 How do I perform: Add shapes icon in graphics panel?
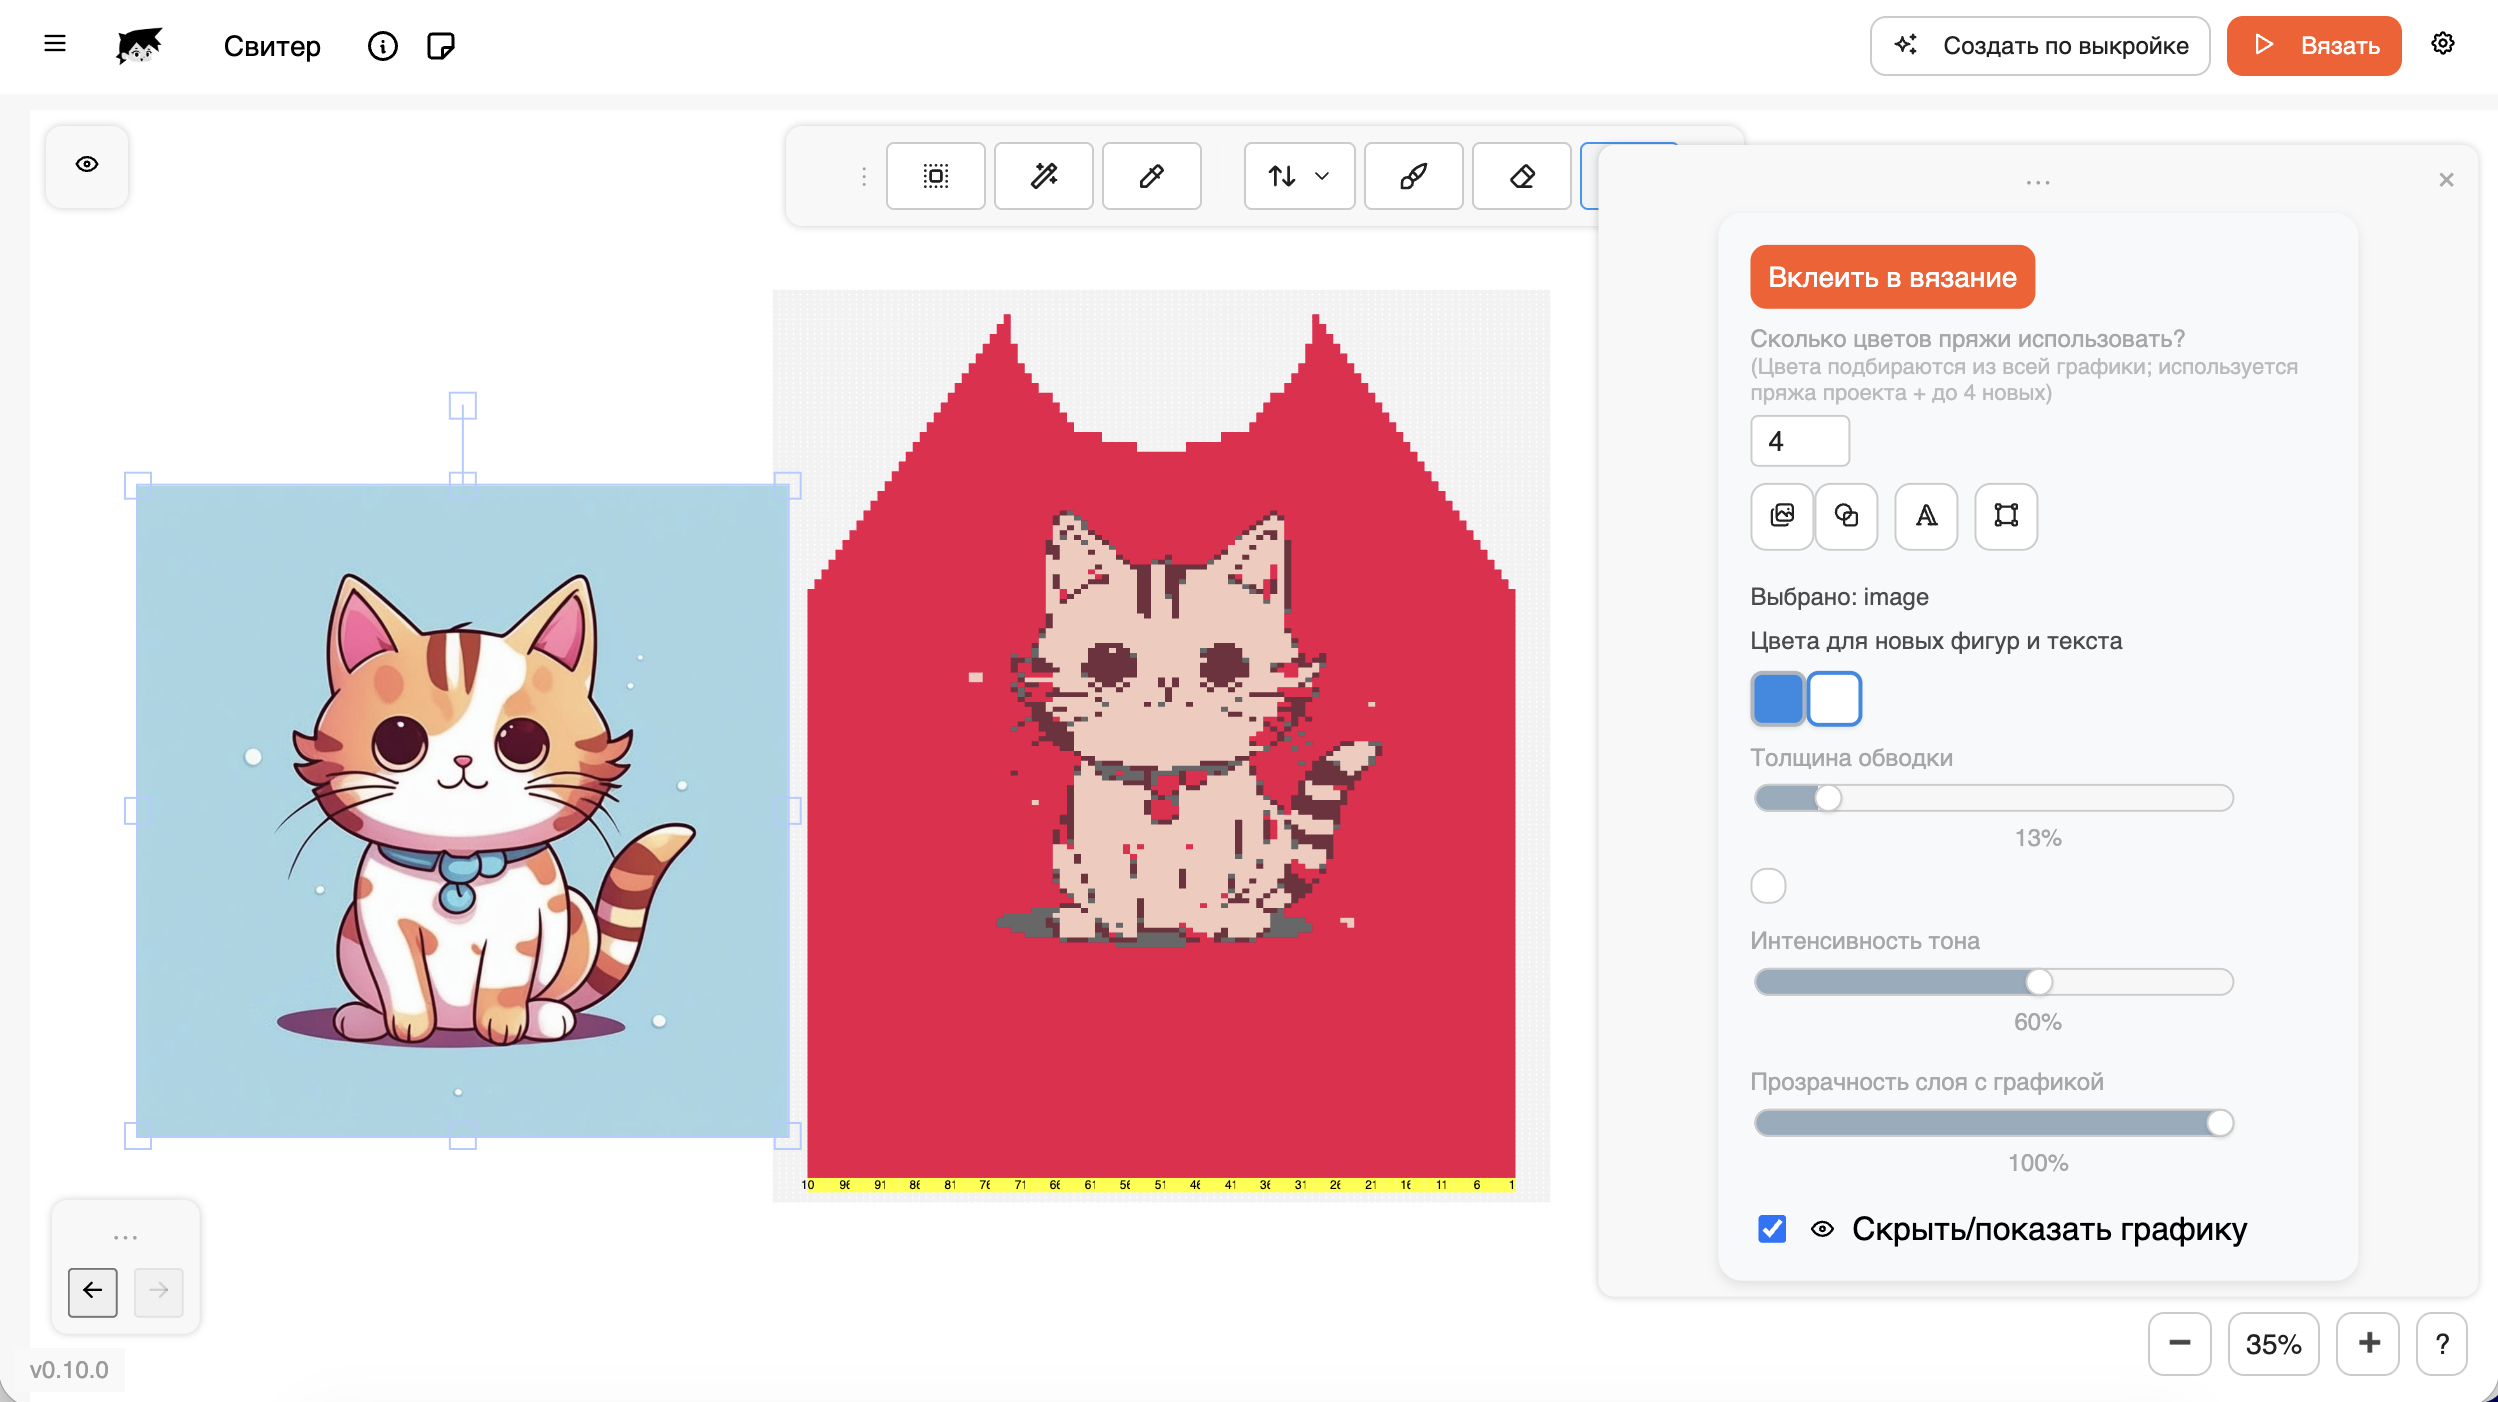[x=1846, y=516]
